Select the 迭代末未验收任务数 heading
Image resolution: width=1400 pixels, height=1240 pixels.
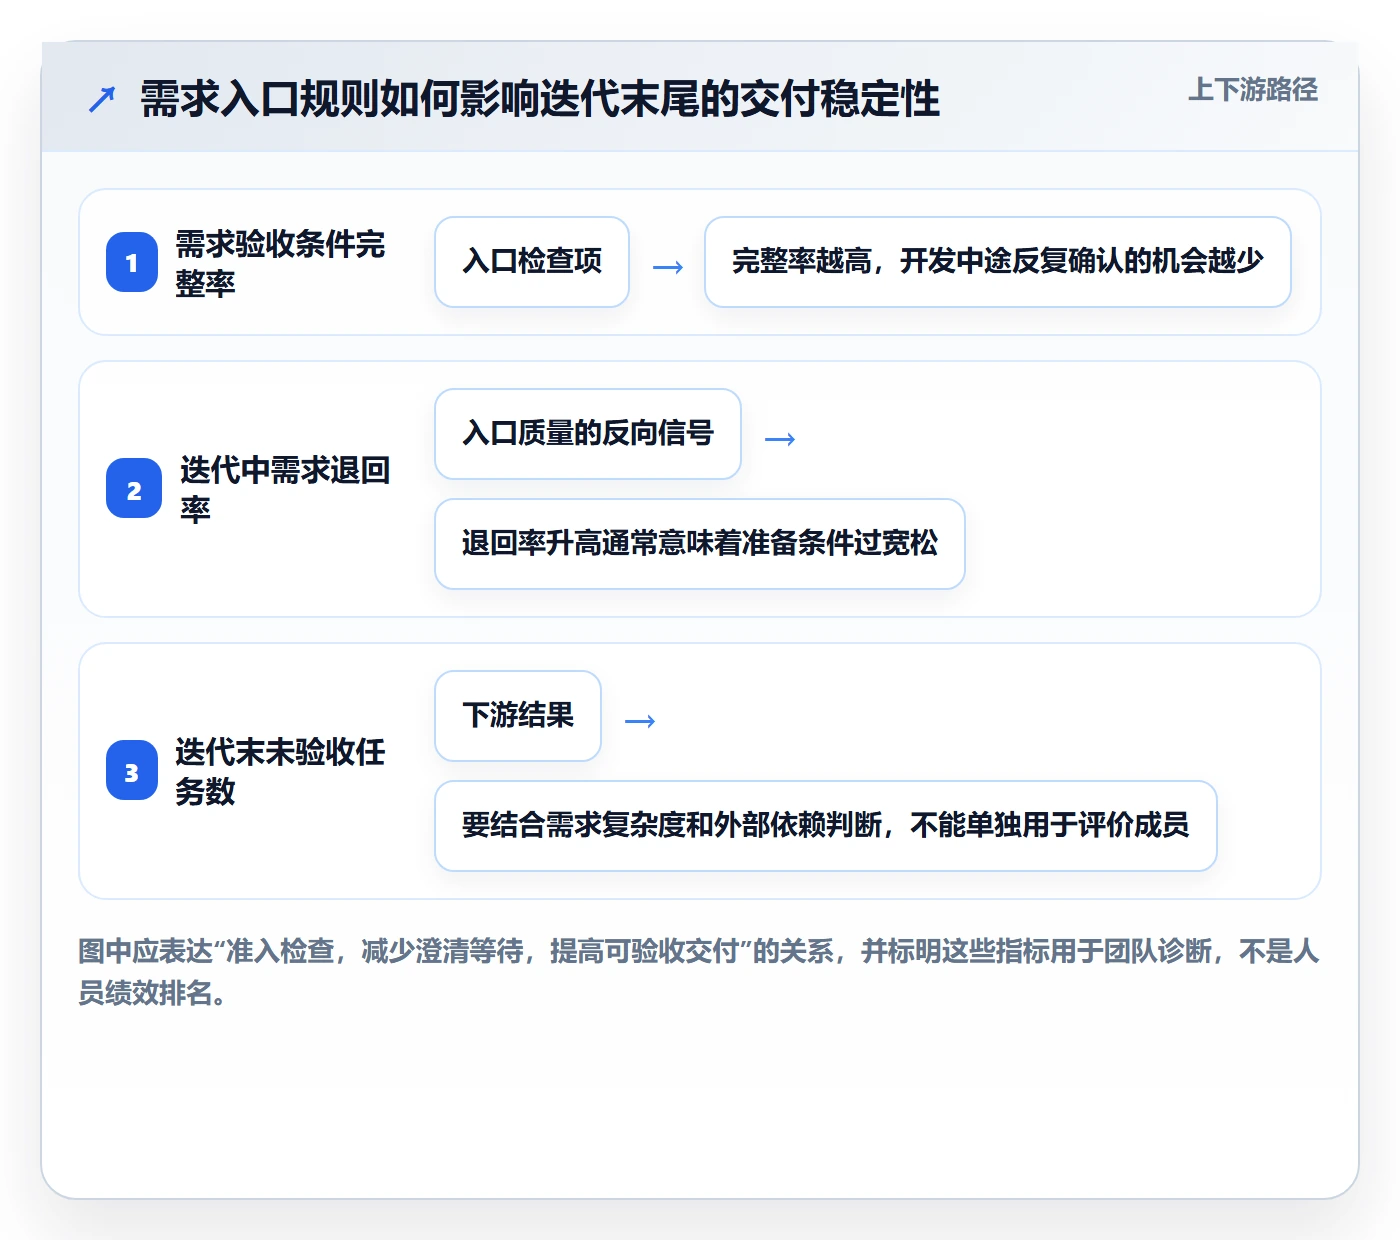[x=280, y=771]
